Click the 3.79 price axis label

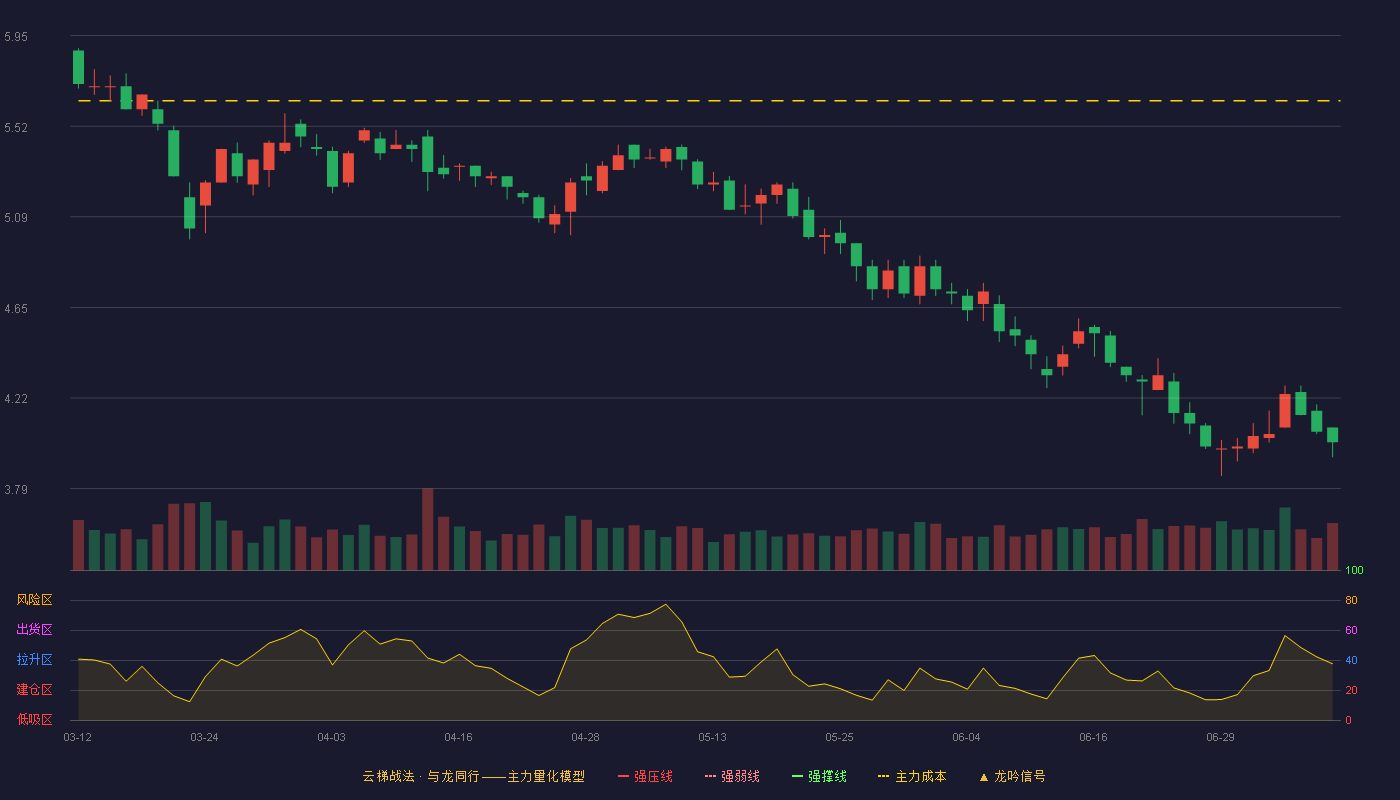point(16,490)
